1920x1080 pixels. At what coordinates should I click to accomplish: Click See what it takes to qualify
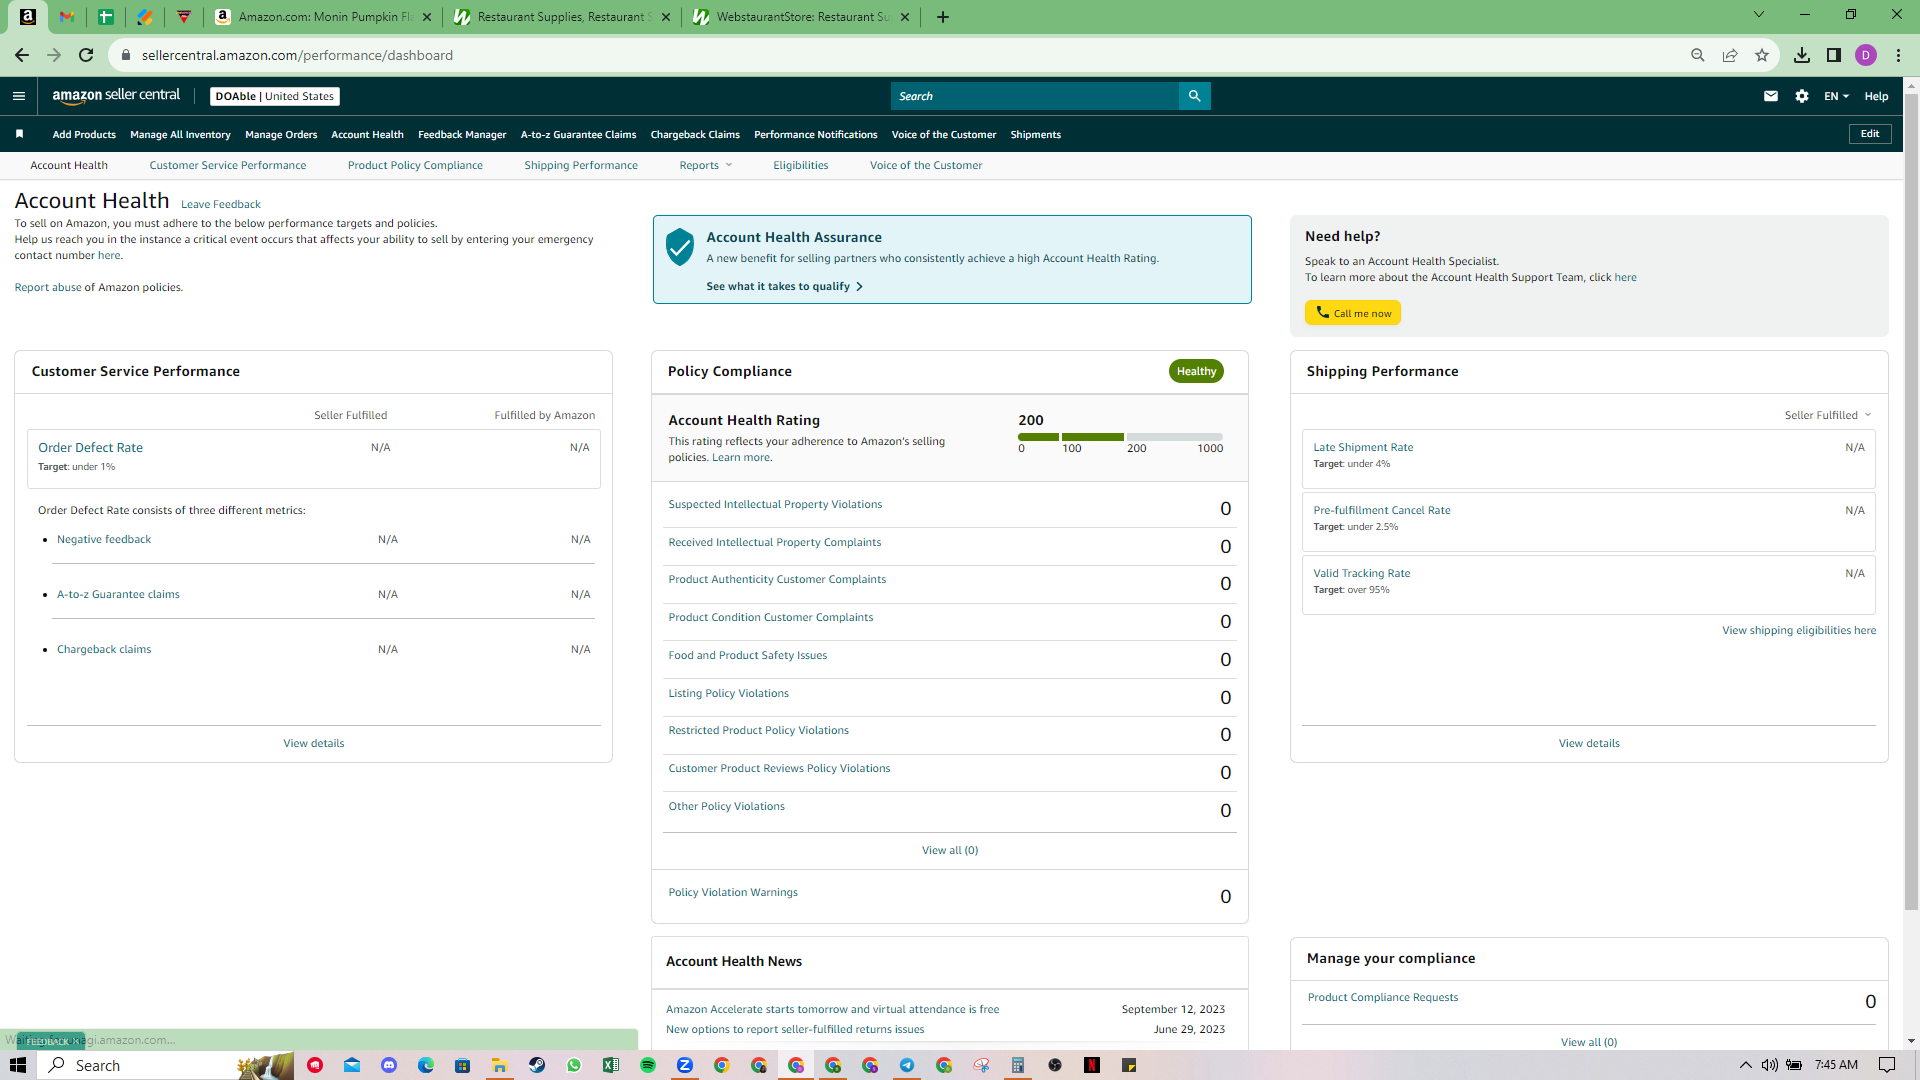[785, 286]
